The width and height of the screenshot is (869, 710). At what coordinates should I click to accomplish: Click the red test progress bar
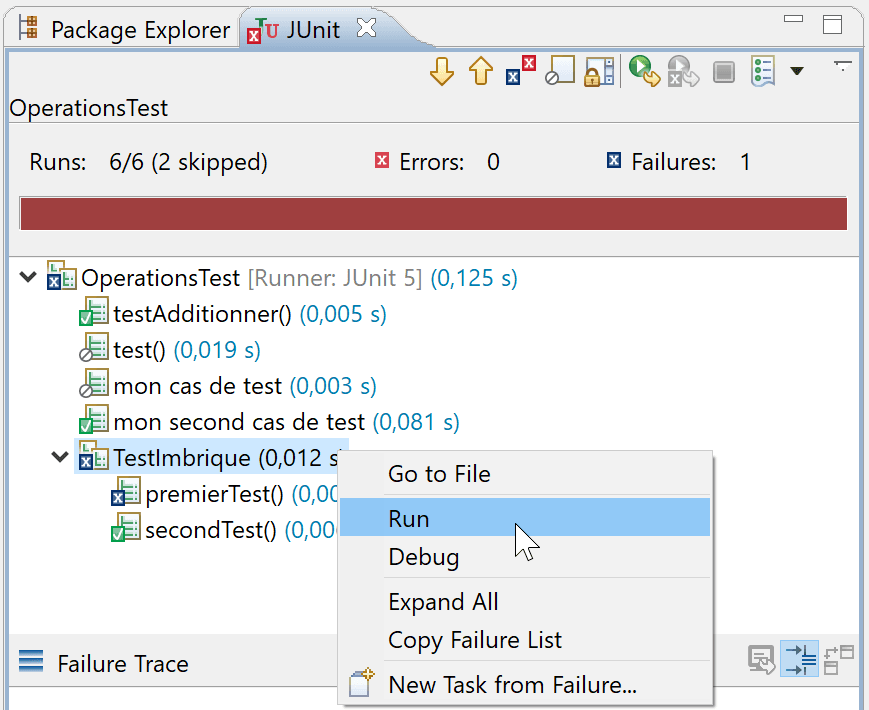(x=433, y=213)
